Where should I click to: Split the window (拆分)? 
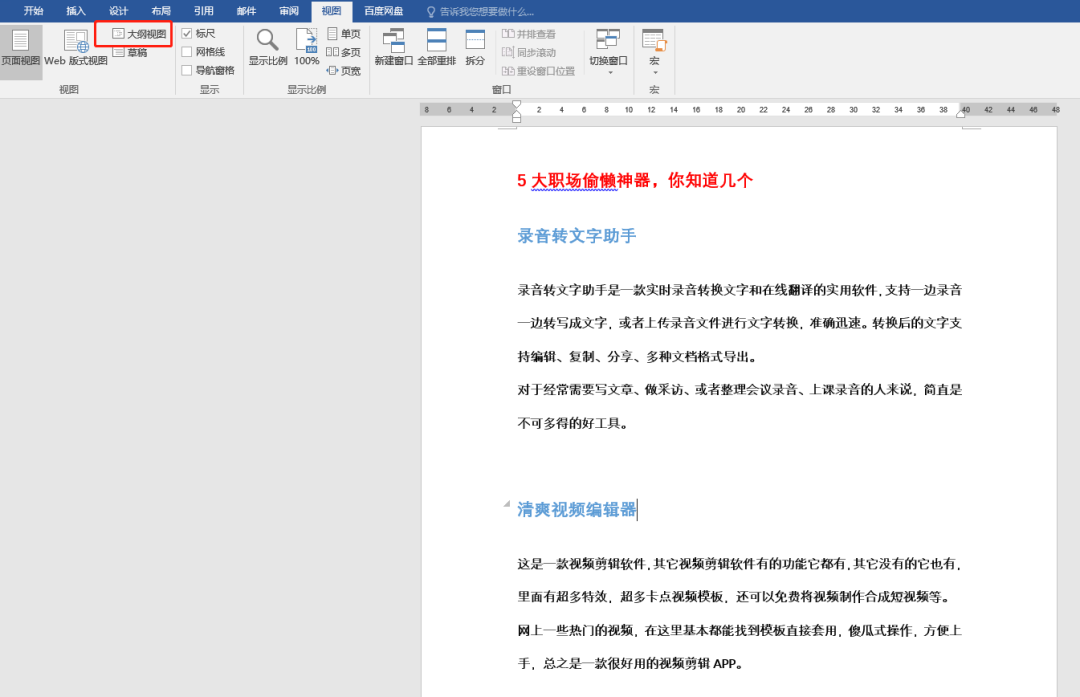pos(475,48)
